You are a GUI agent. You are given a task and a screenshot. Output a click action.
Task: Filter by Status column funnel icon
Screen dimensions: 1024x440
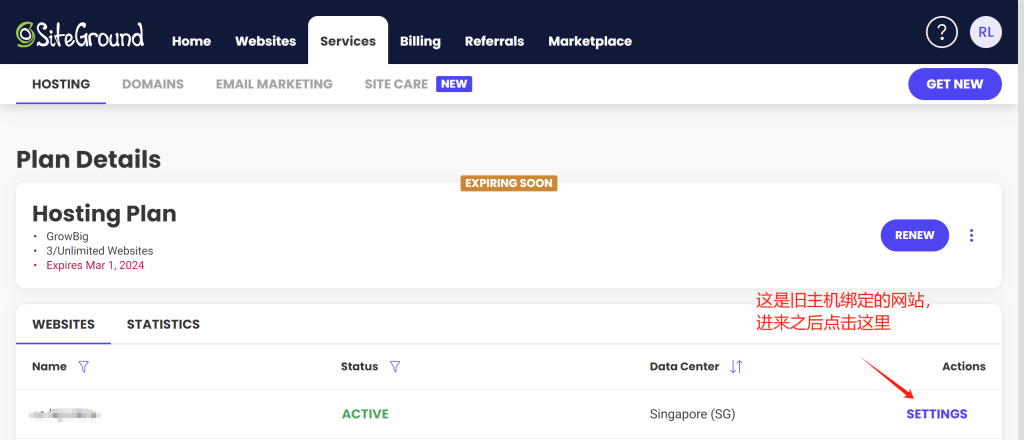point(394,367)
